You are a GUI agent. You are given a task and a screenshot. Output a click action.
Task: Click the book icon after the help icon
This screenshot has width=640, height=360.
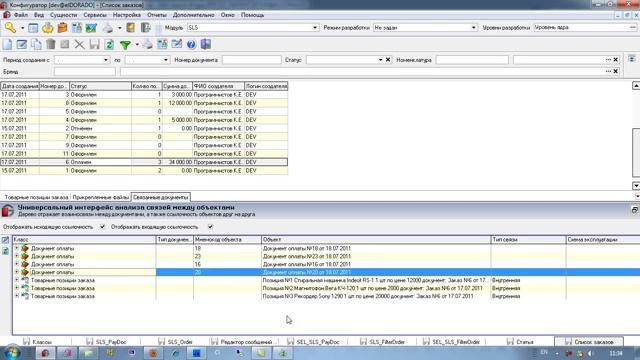[x=206, y=44]
